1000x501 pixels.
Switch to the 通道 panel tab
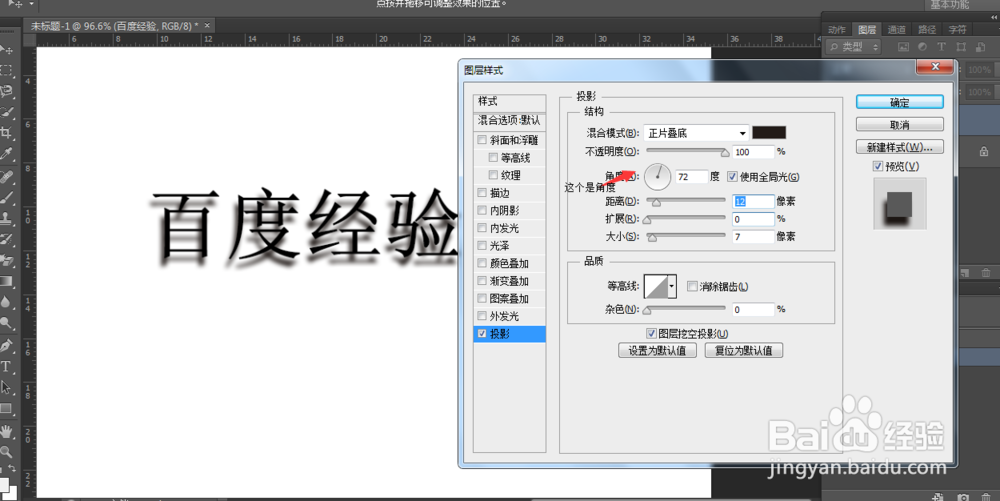(x=897, y=30)
